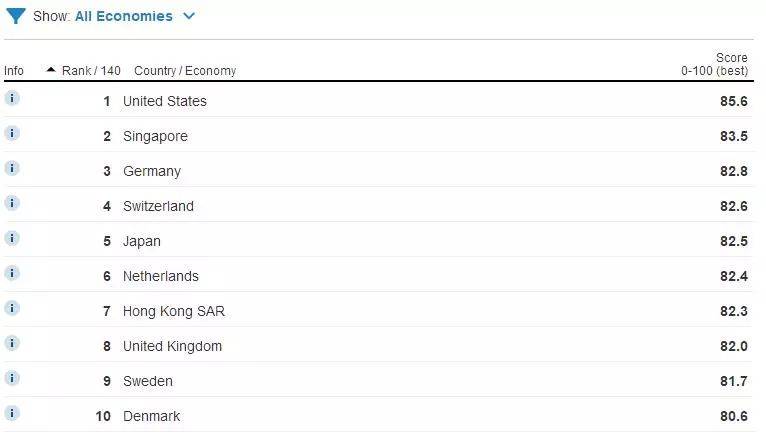Select the United States country name

point(164,101)
